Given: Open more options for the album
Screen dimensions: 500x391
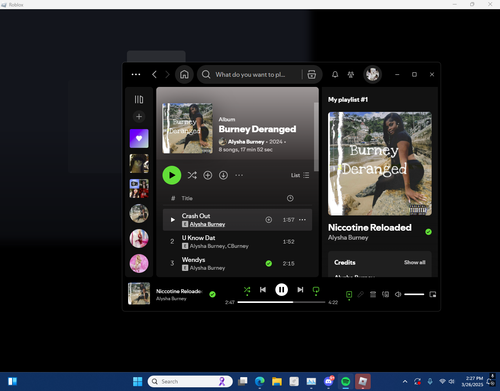Looking at the screenshot, I should click(x=239, y=175).
